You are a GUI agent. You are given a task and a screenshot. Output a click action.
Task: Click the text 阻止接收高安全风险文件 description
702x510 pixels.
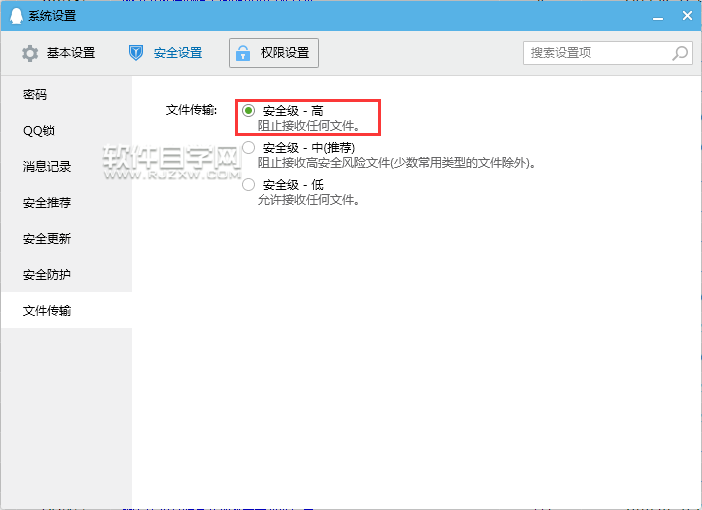pyautogui.click(x=397, y=163)
